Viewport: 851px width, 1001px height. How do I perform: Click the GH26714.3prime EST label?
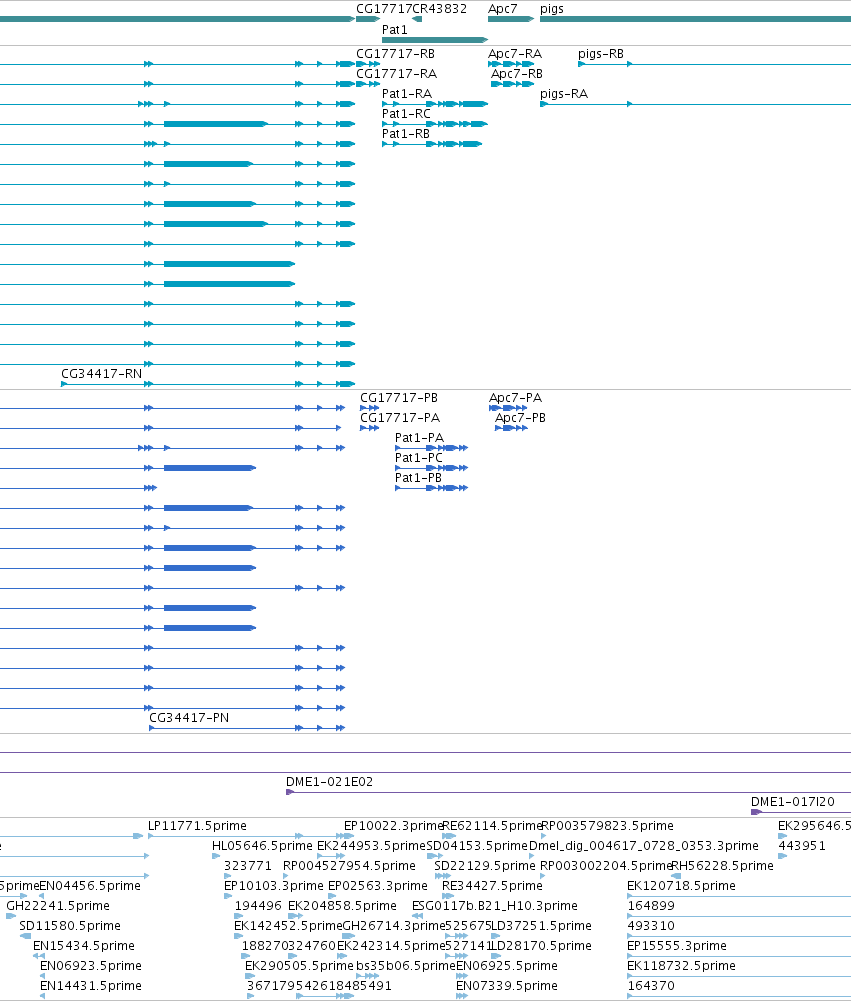click(x=394, y=926)
